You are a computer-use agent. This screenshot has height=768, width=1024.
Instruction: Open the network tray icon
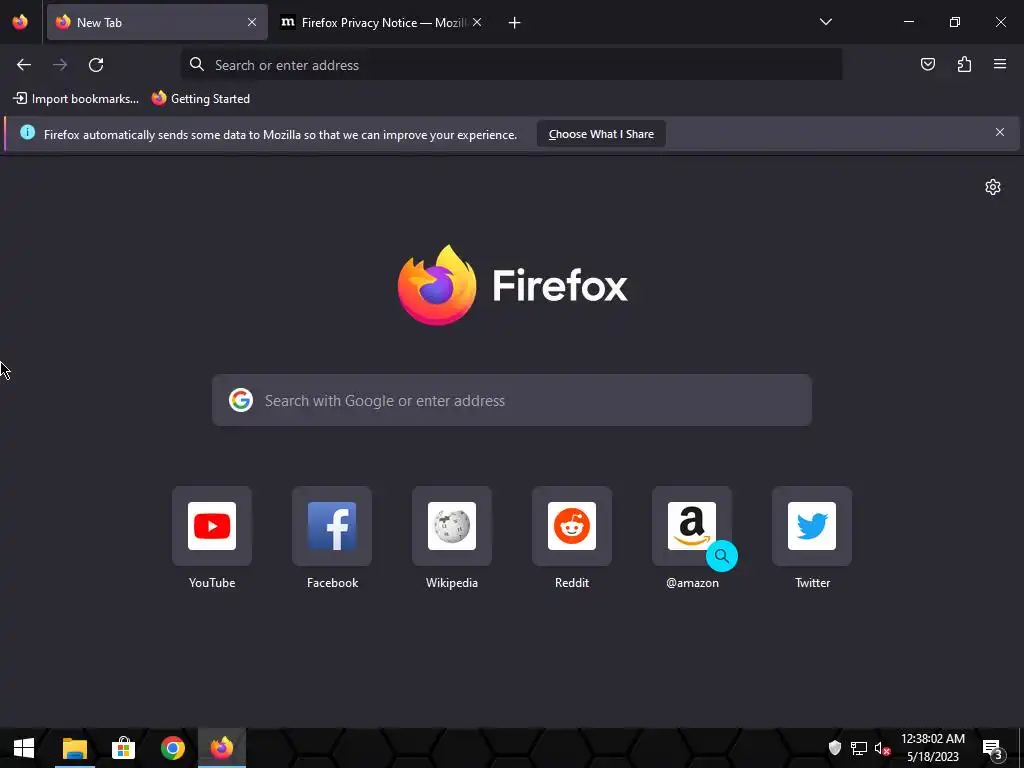coord(859,748)
